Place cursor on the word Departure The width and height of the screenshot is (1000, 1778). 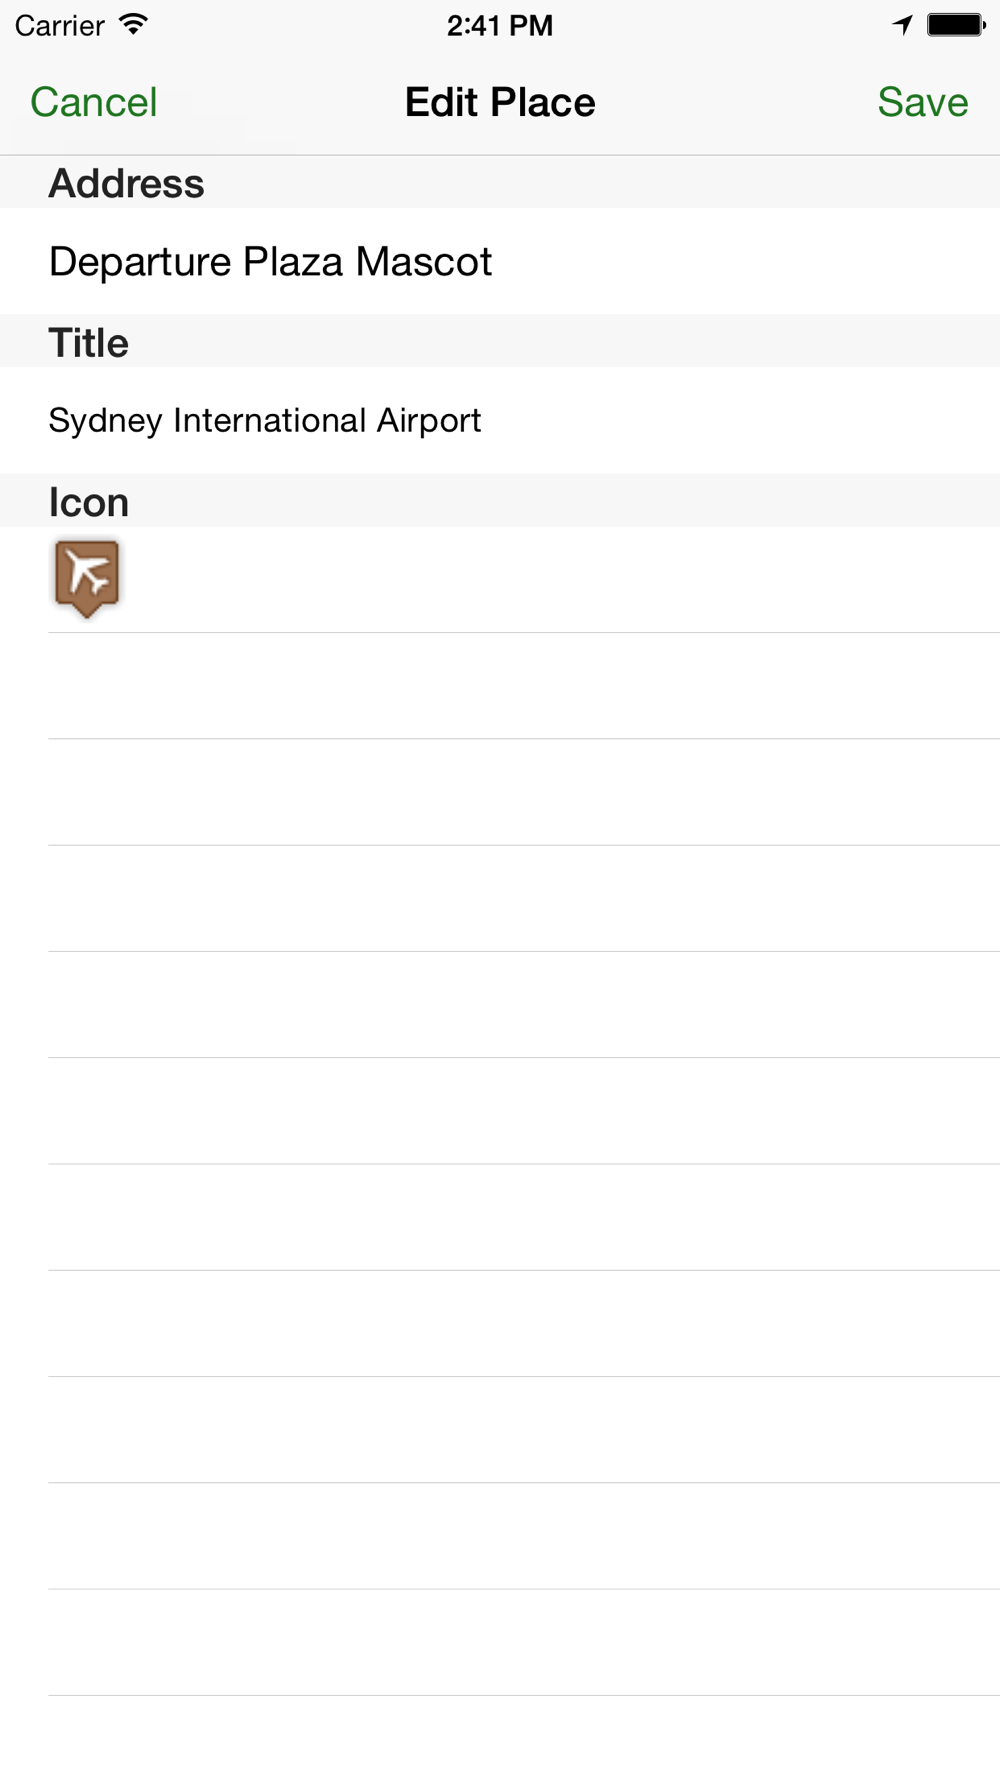140,262
